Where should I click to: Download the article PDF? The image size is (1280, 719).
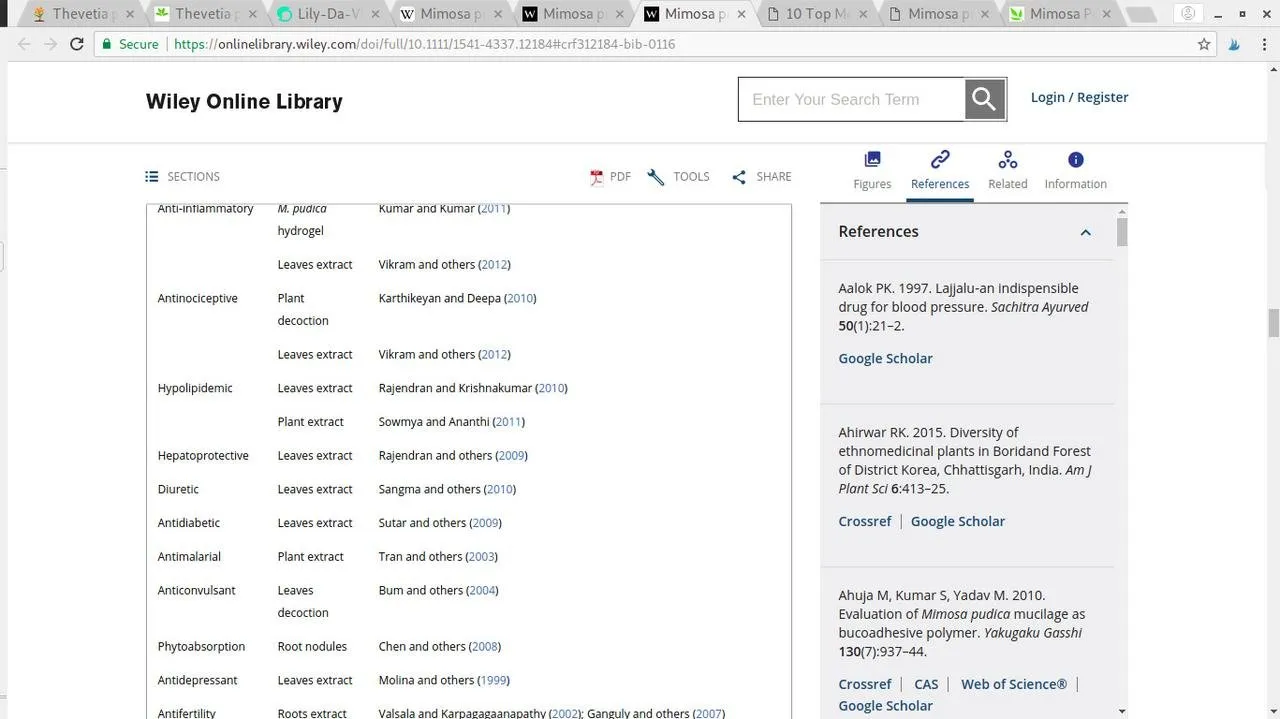[610, 177]
